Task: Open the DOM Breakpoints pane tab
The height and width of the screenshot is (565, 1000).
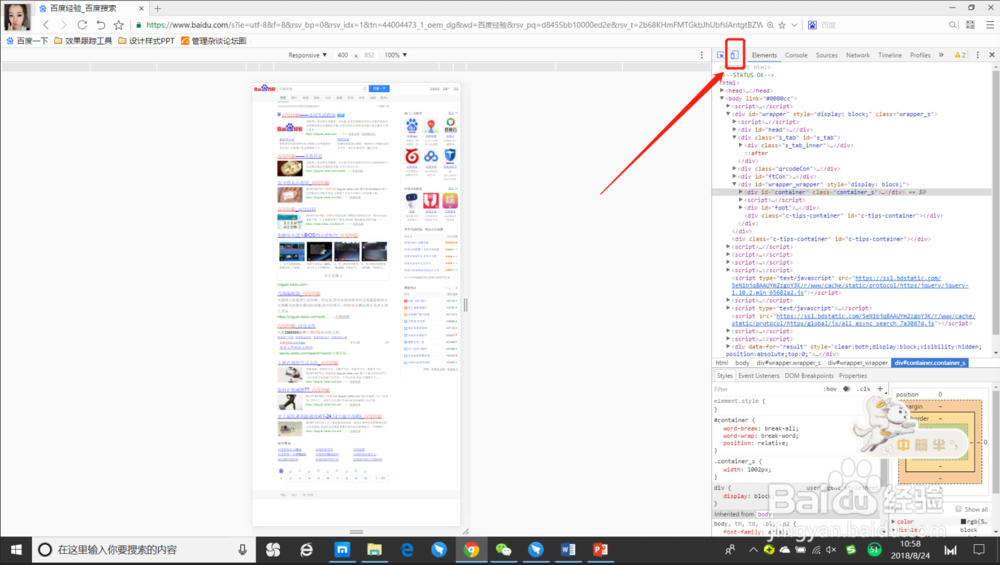Action: pyautogui.click(x=809, y=376)
